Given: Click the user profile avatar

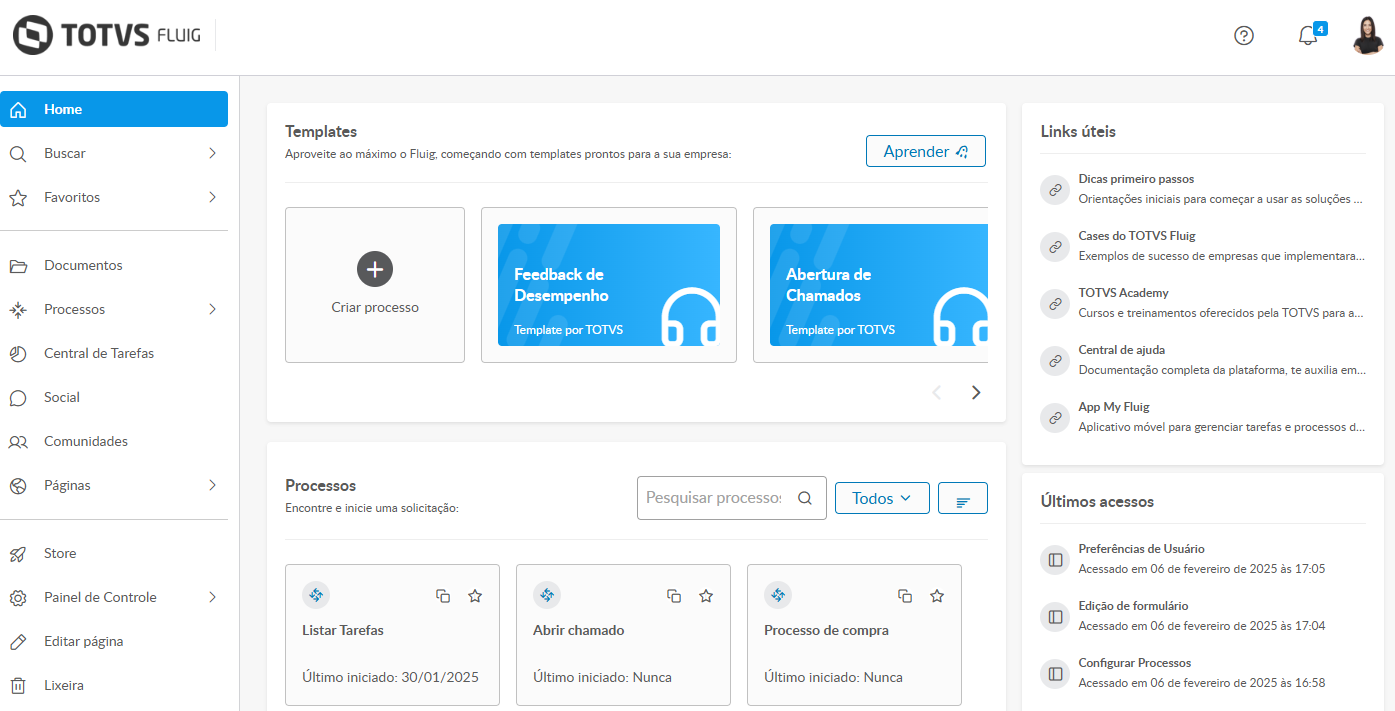Looking at the screenshot, I should (x=1367, y=36).
